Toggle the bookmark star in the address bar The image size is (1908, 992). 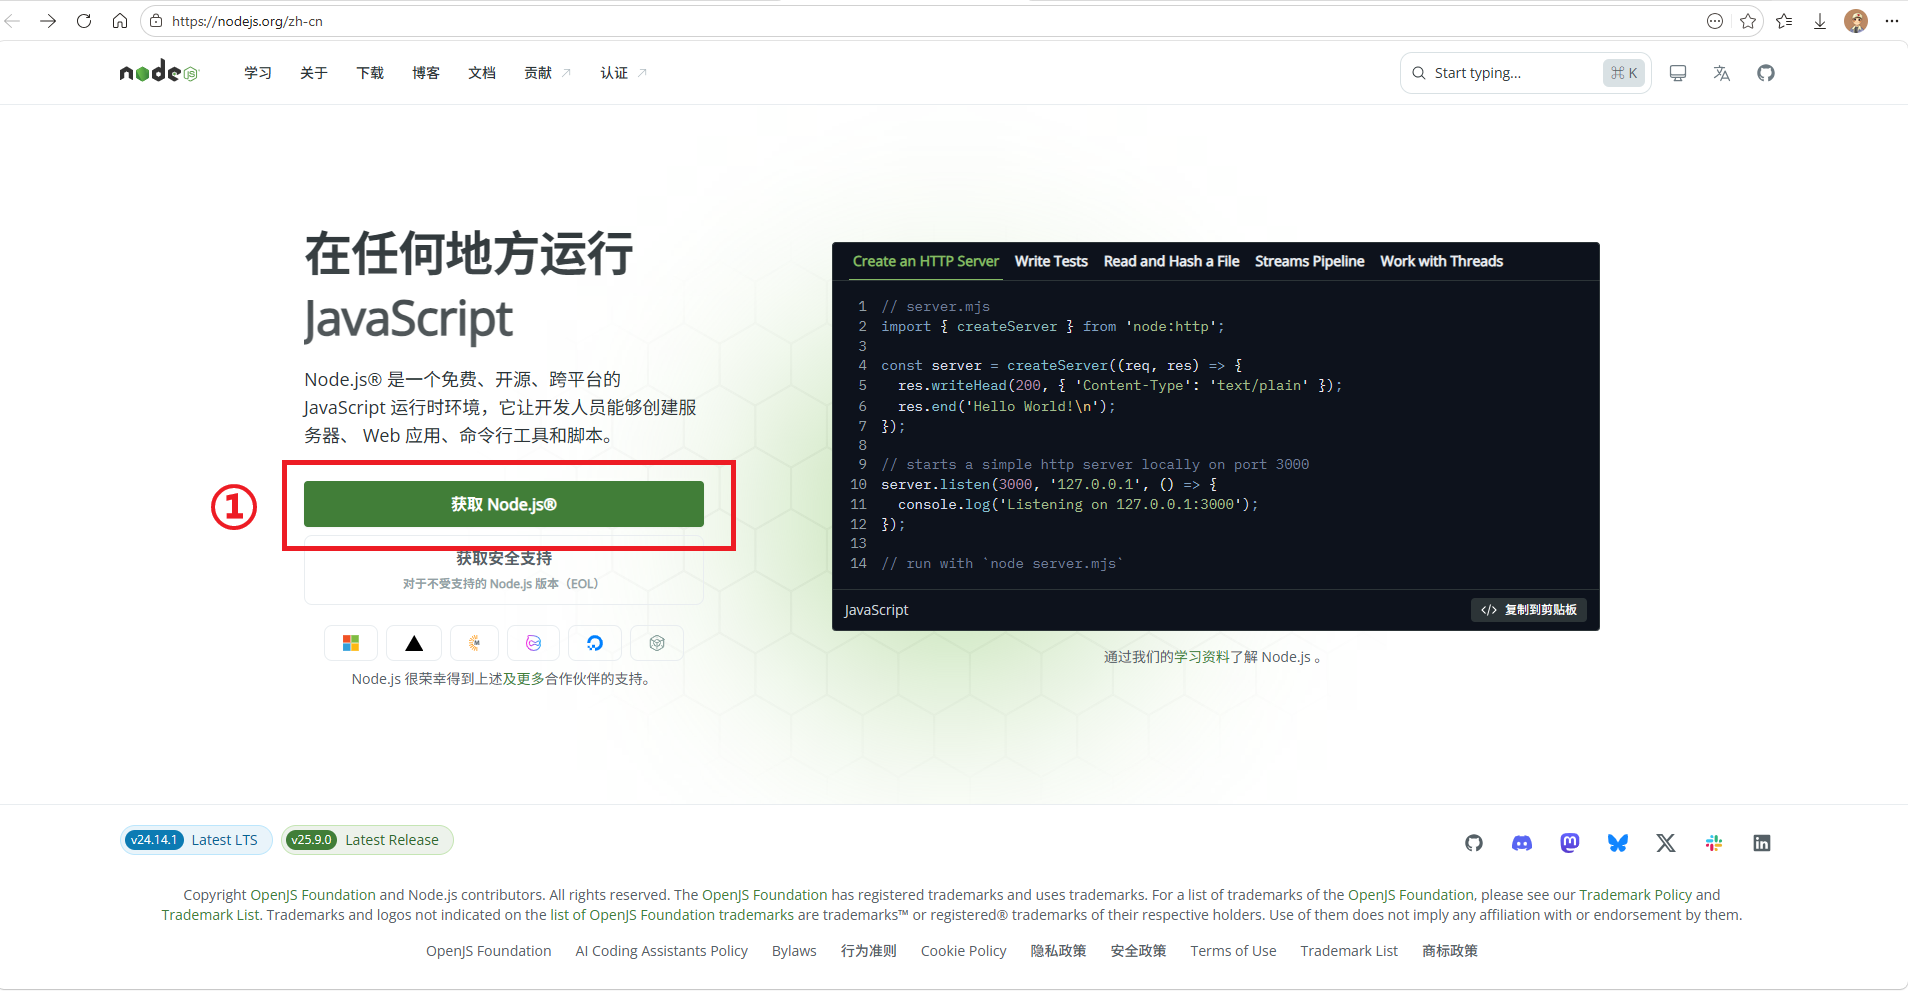click(x=1747, y=20)
